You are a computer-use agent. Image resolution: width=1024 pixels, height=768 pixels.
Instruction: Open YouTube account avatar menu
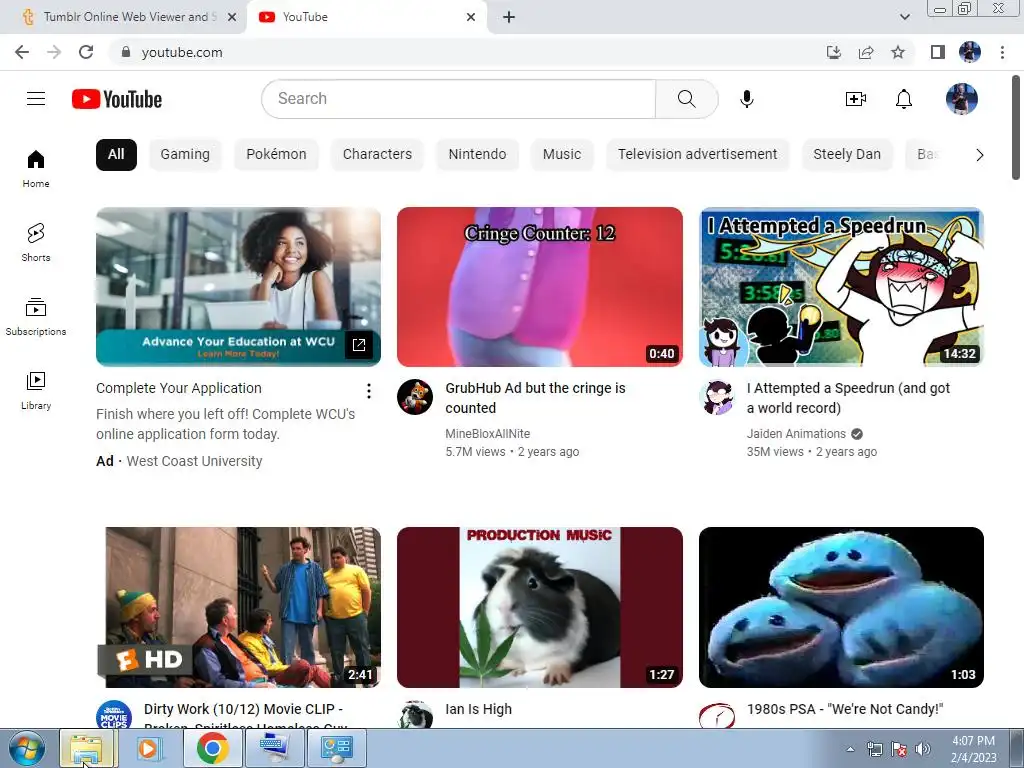click(x=961, y=99)
